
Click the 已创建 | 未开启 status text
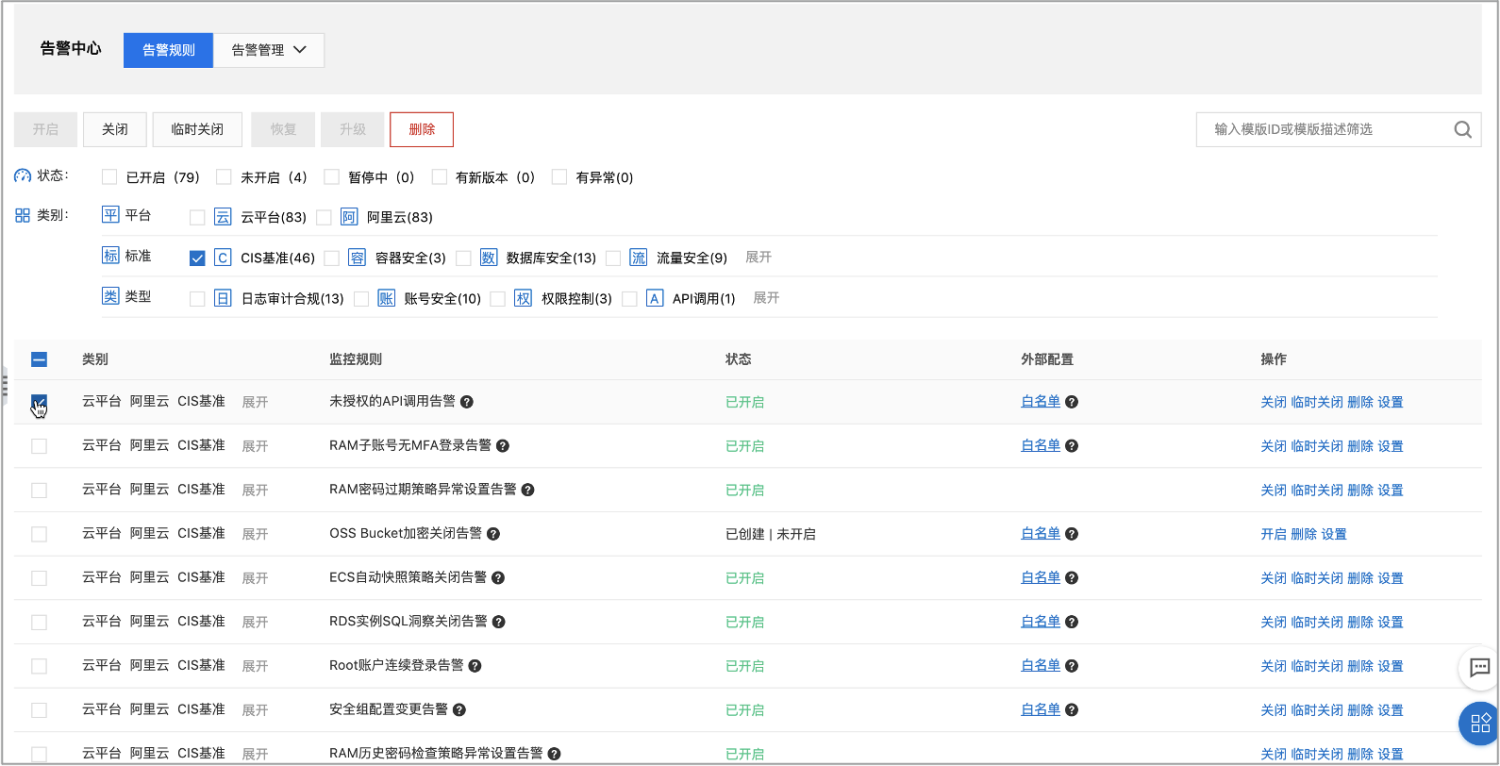(x=770, y=534)
